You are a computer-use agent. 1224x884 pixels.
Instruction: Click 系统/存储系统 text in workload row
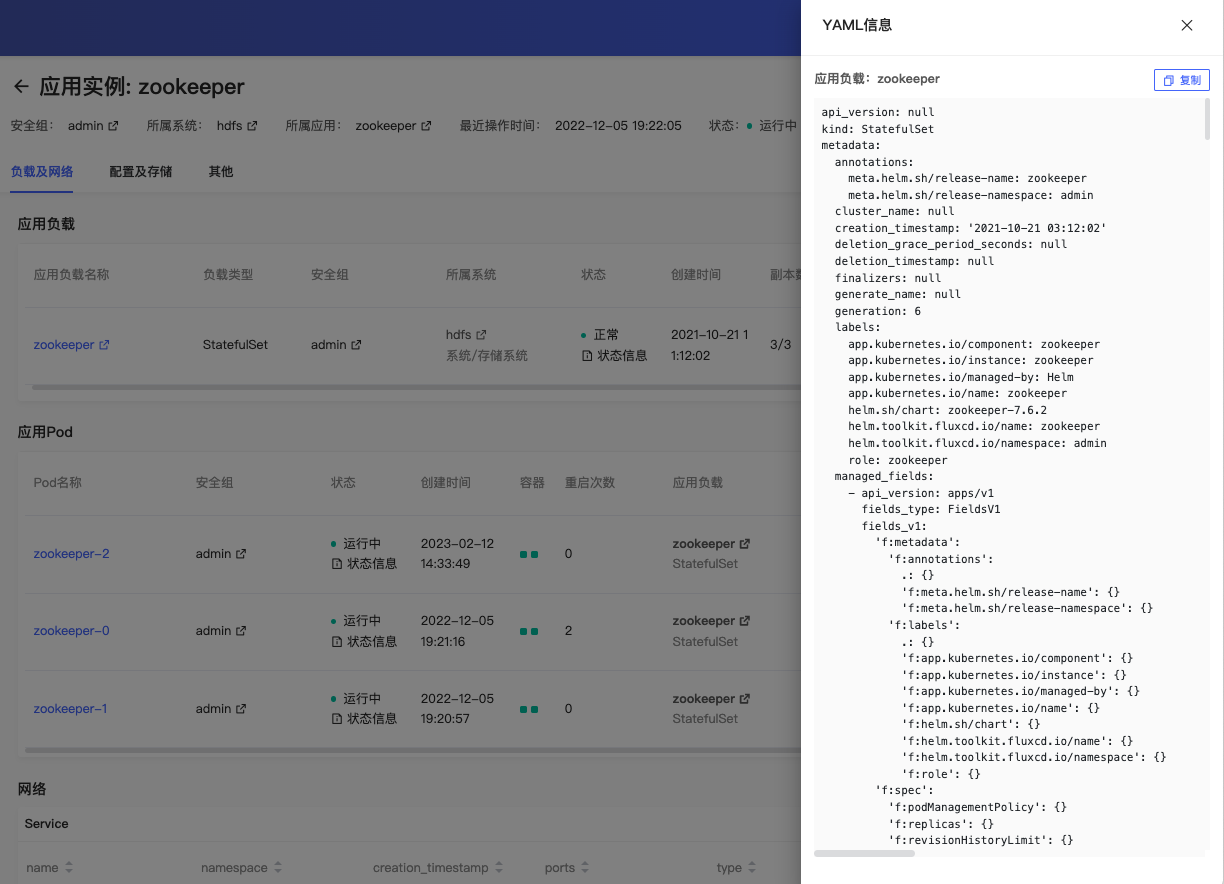coord(486,356)
